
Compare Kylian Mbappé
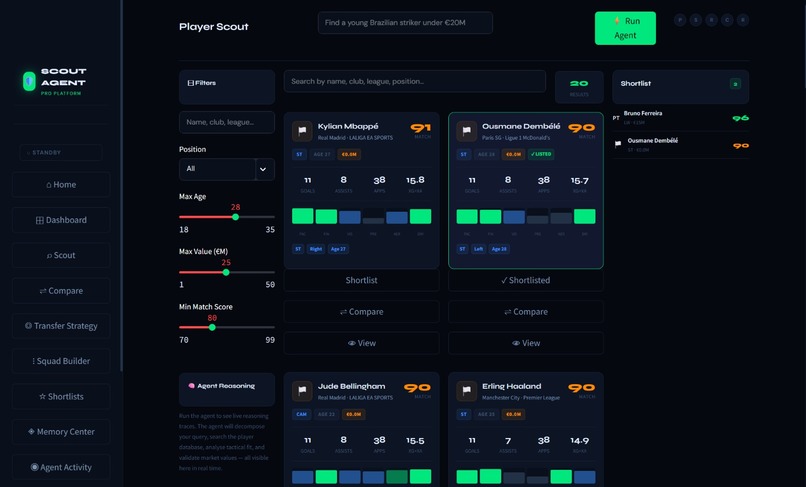click(x=361, y=312)
